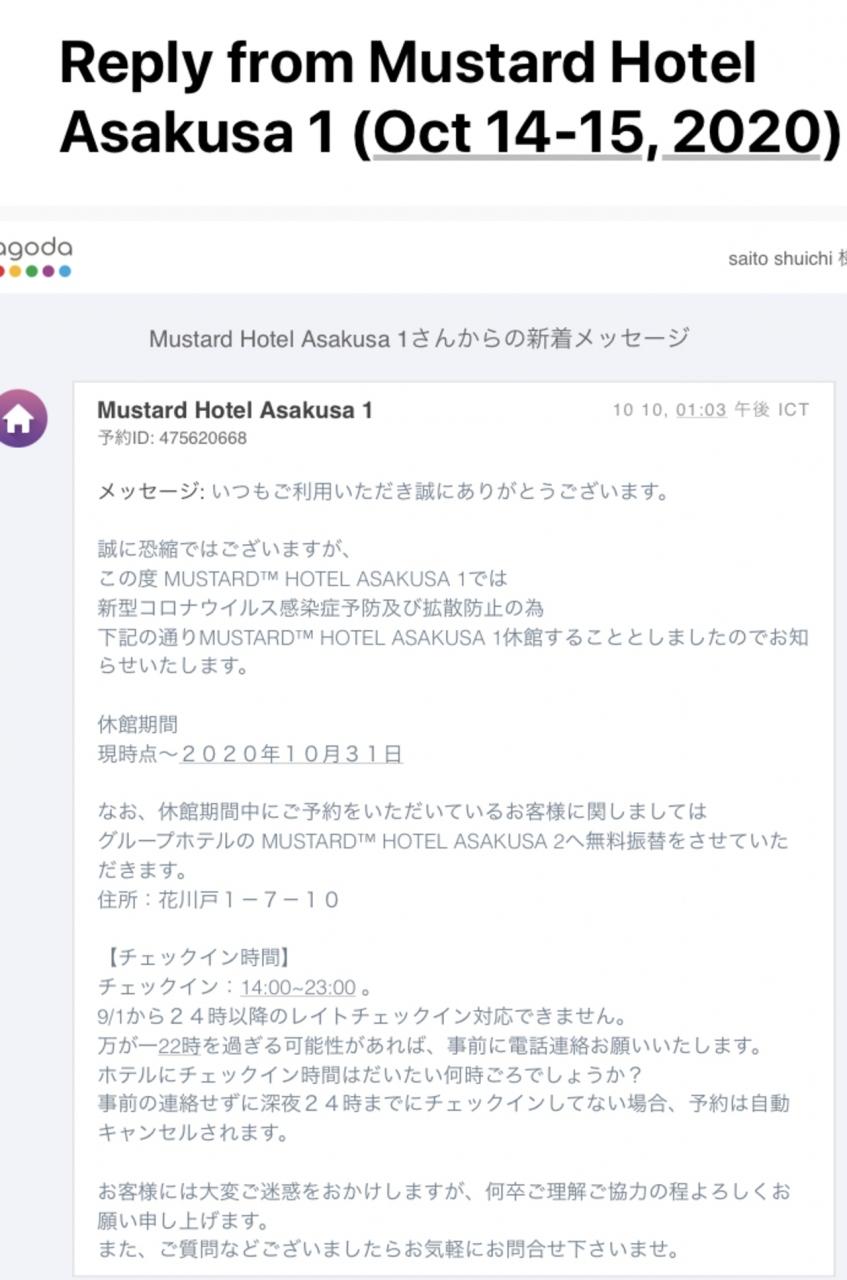The width and height of the screenshot is (847, 1280).
Task: Select the メッセージ: greeting line
Action: [383, 492]
